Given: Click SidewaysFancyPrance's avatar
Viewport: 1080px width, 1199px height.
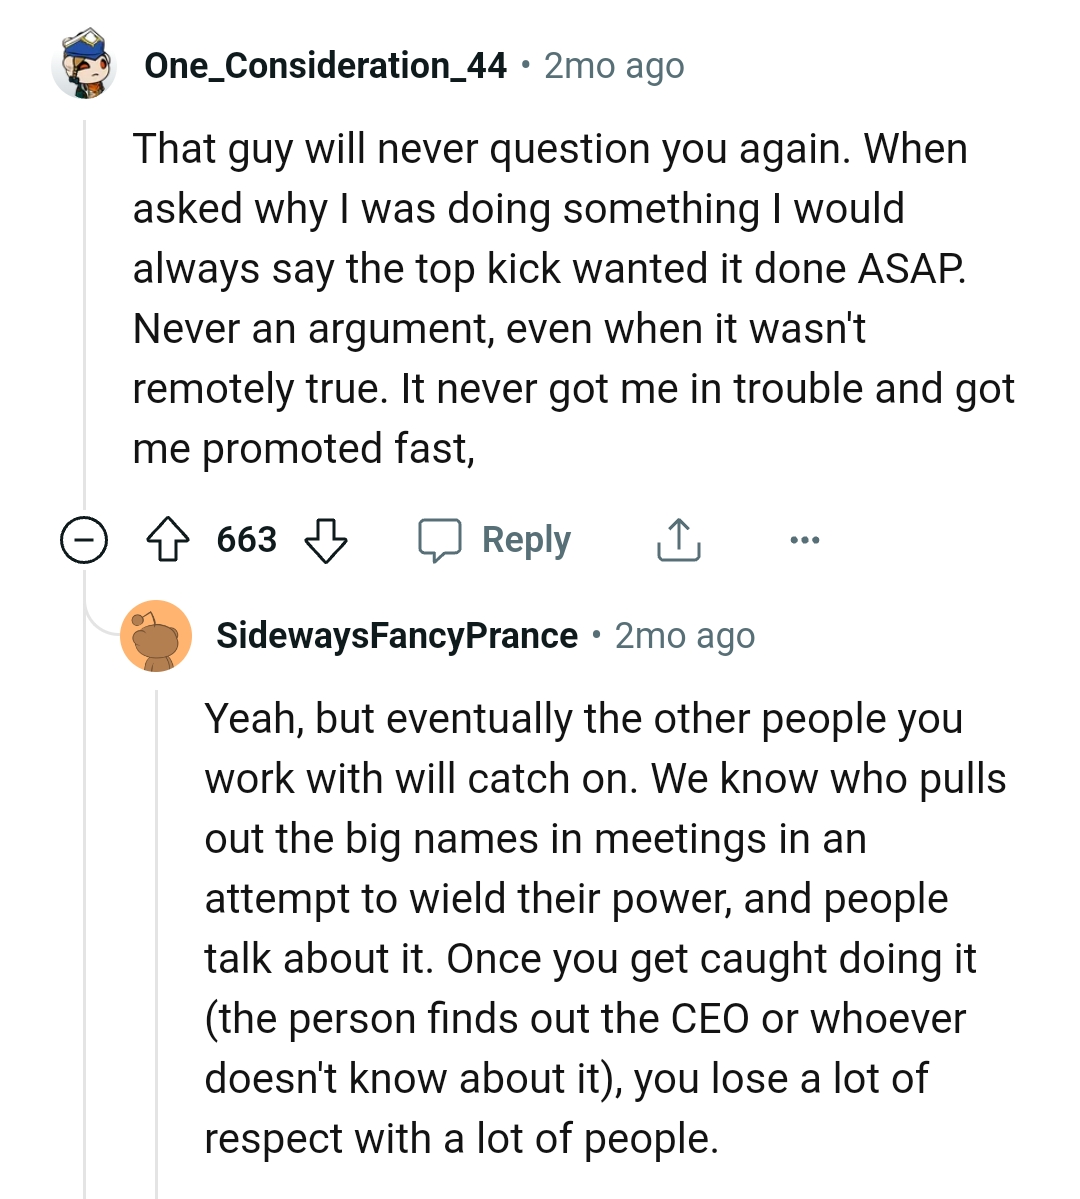Looking at the screenshot, I should coord(156,636).
